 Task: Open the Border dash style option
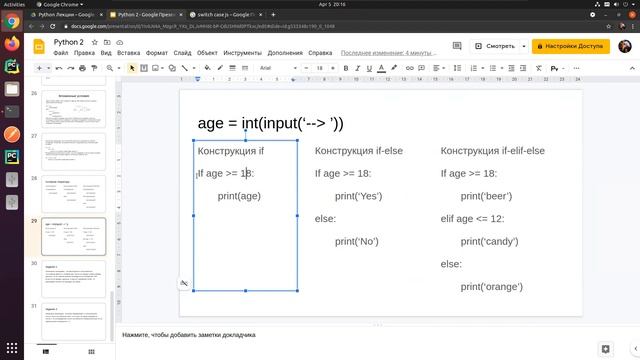pyautogui.click(x=245, y=68)
